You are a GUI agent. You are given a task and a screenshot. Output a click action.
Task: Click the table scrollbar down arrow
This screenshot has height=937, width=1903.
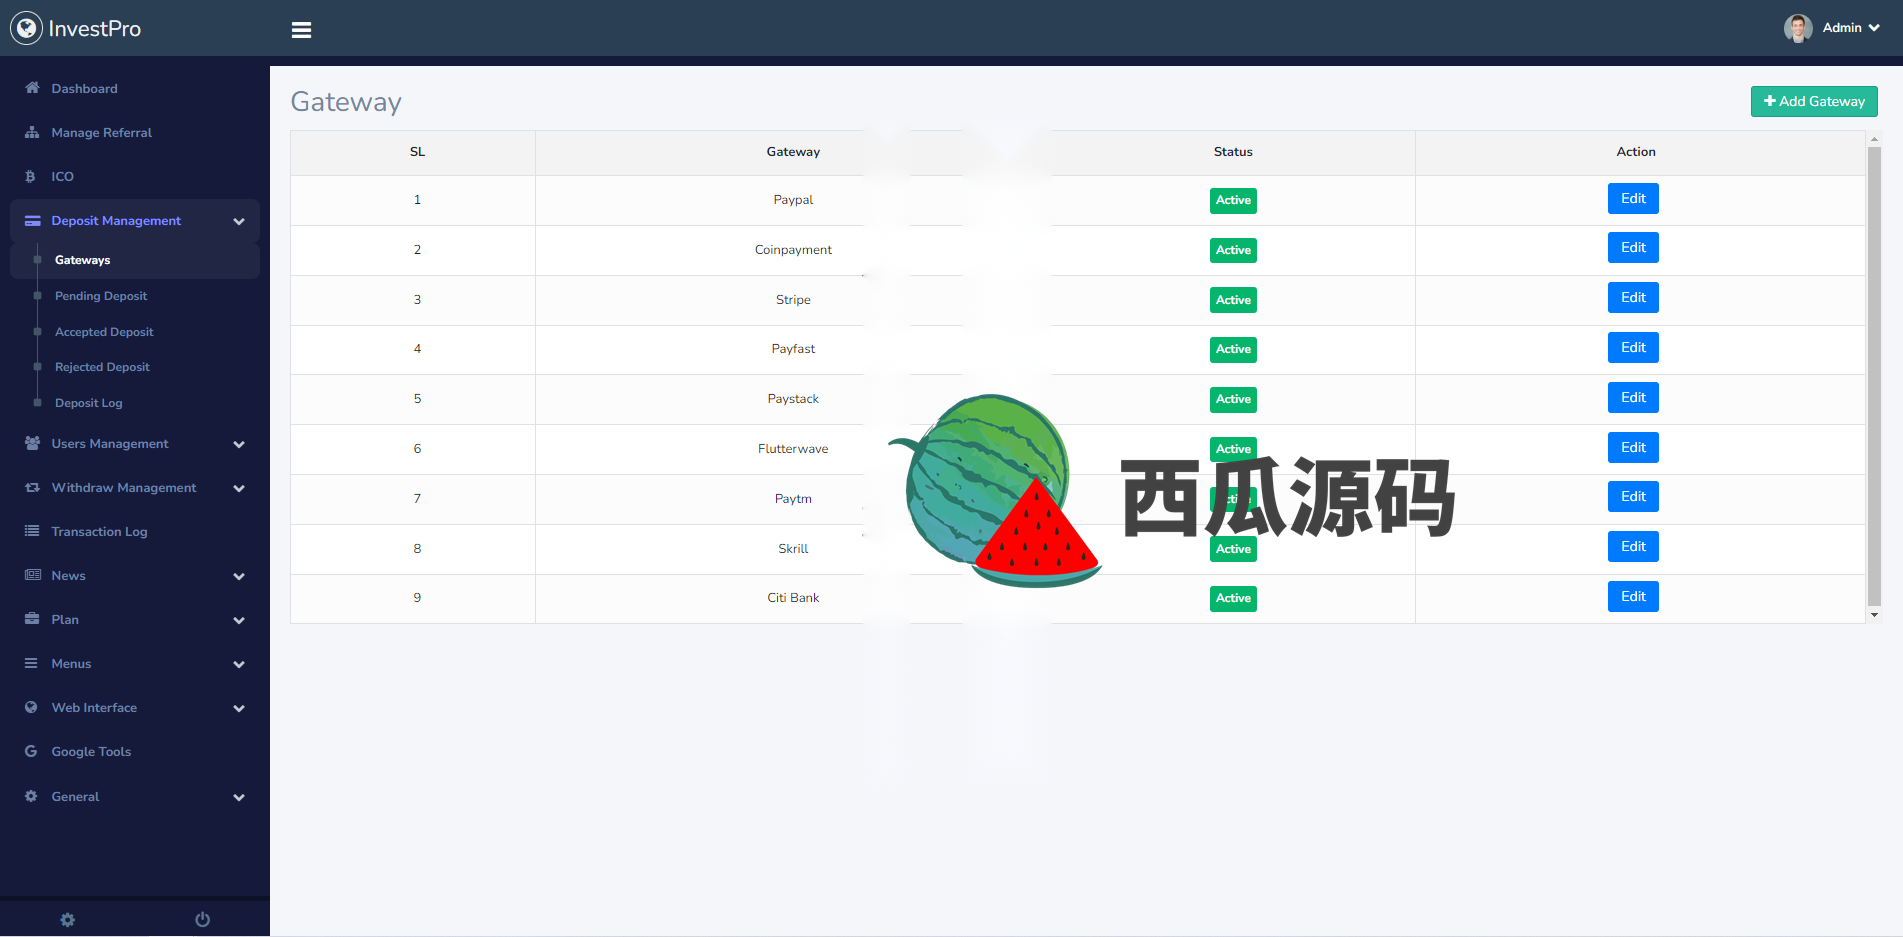pos(1874,615)
